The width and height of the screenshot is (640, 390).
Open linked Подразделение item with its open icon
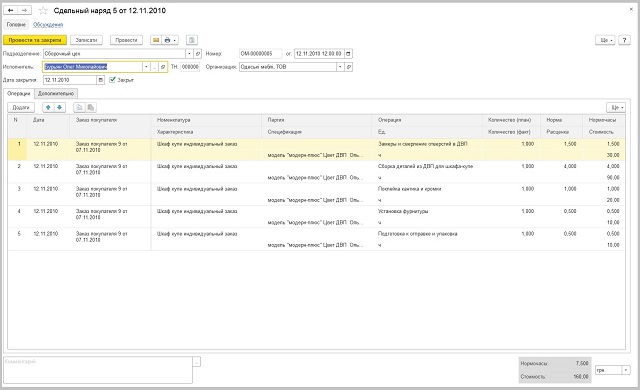198,53
